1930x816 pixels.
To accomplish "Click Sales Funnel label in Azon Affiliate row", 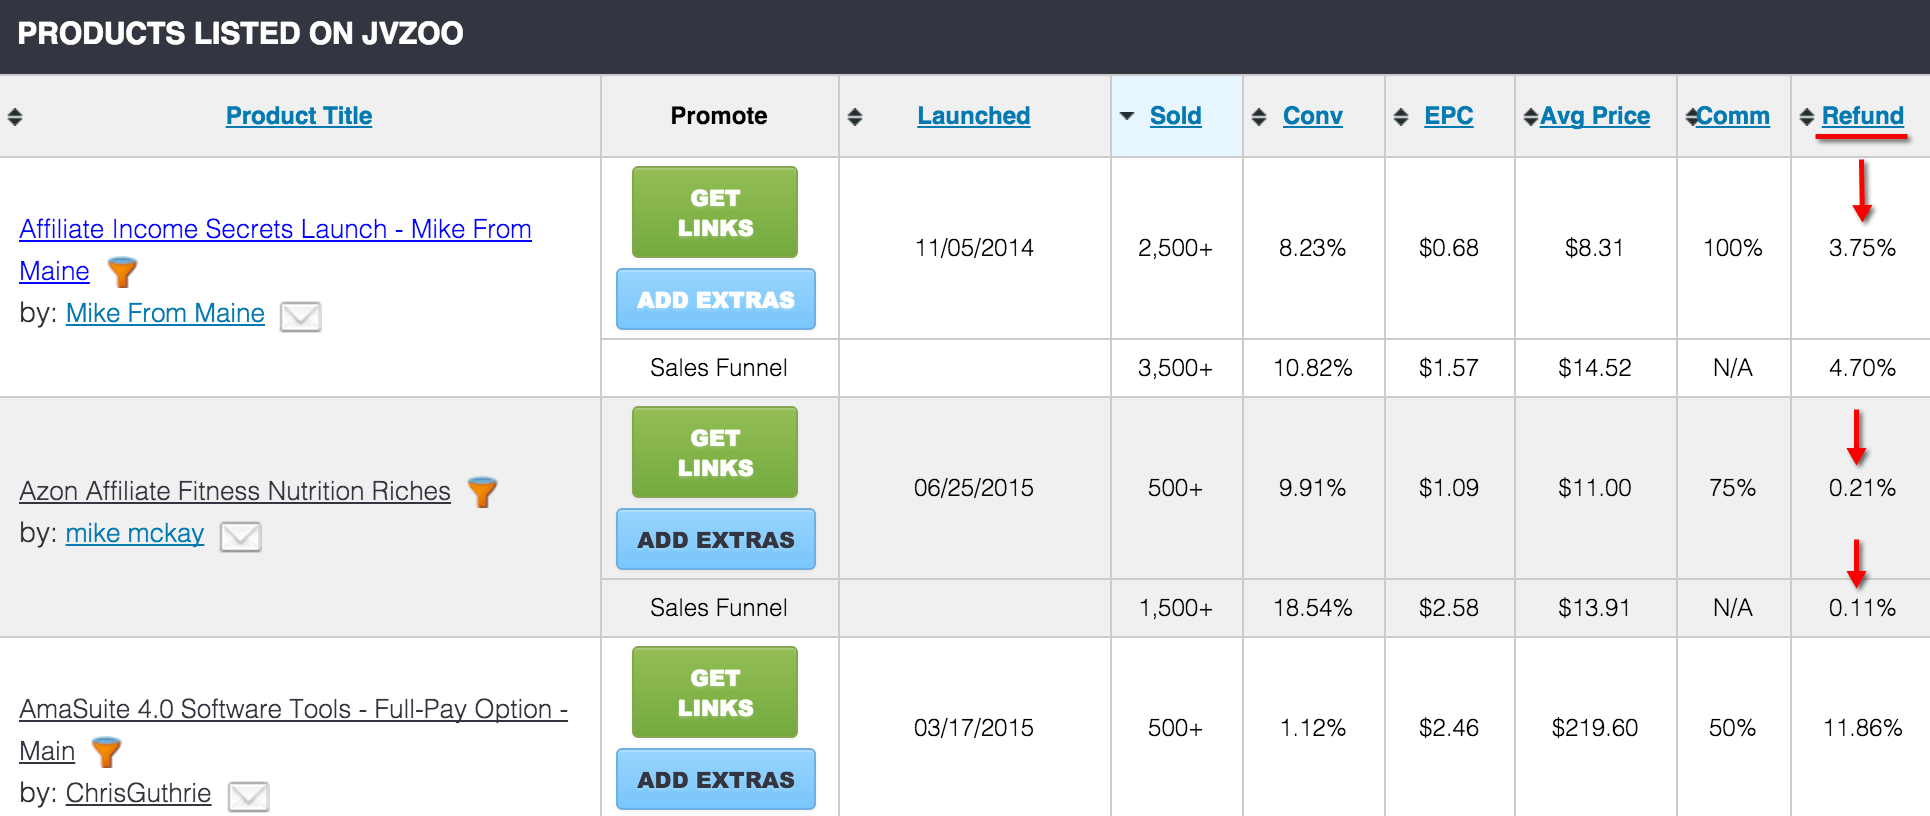I will click(x=719, y=608).
